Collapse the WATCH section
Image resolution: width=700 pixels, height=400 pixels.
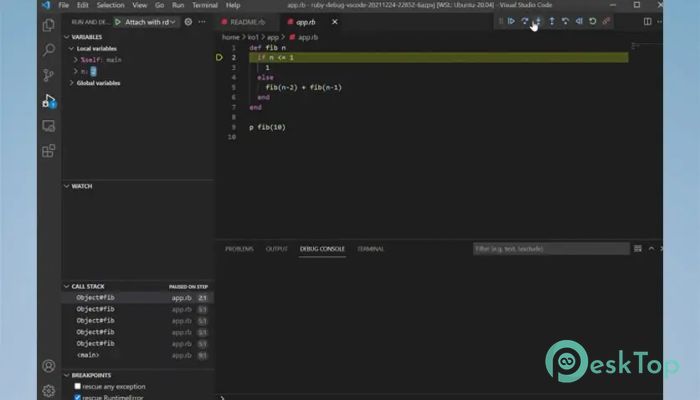[67, 186]
